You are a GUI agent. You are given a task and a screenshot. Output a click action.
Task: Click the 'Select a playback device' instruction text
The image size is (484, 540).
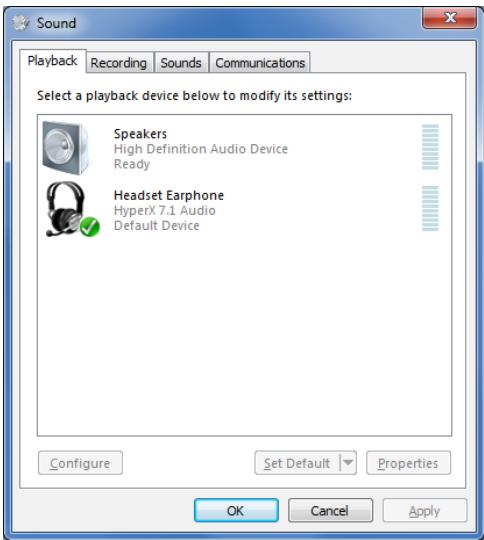pyautogui.click(x=194, y=96)
